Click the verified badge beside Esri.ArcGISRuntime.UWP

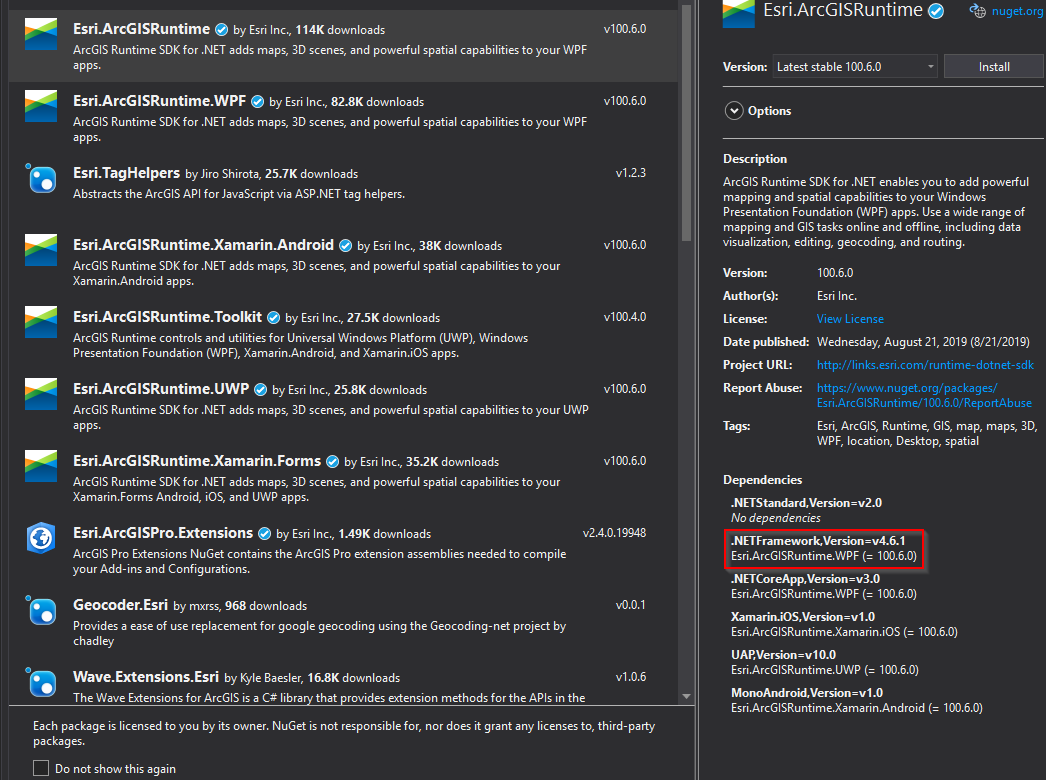261,390
